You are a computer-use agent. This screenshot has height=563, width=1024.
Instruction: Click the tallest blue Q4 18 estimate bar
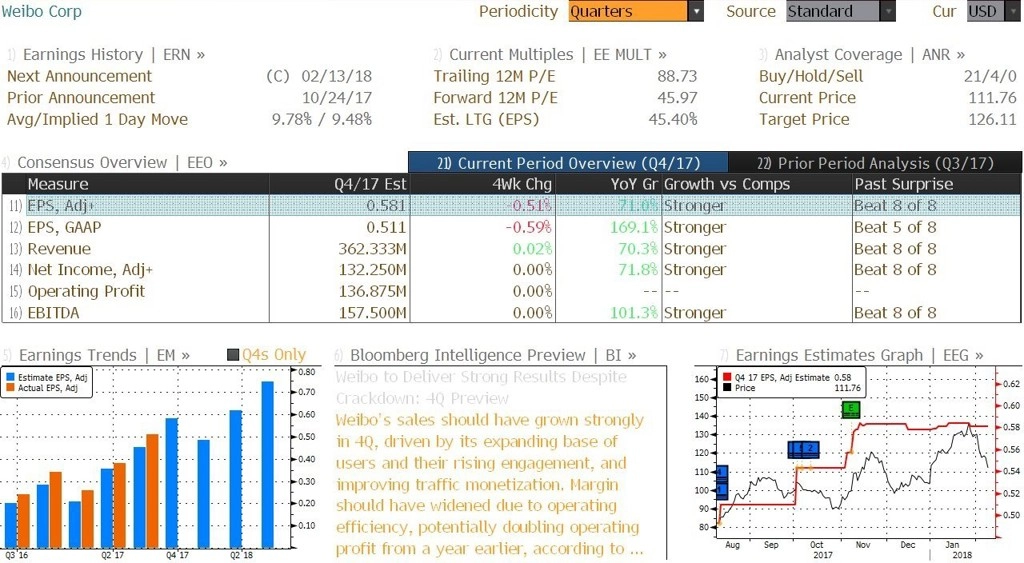268,464
